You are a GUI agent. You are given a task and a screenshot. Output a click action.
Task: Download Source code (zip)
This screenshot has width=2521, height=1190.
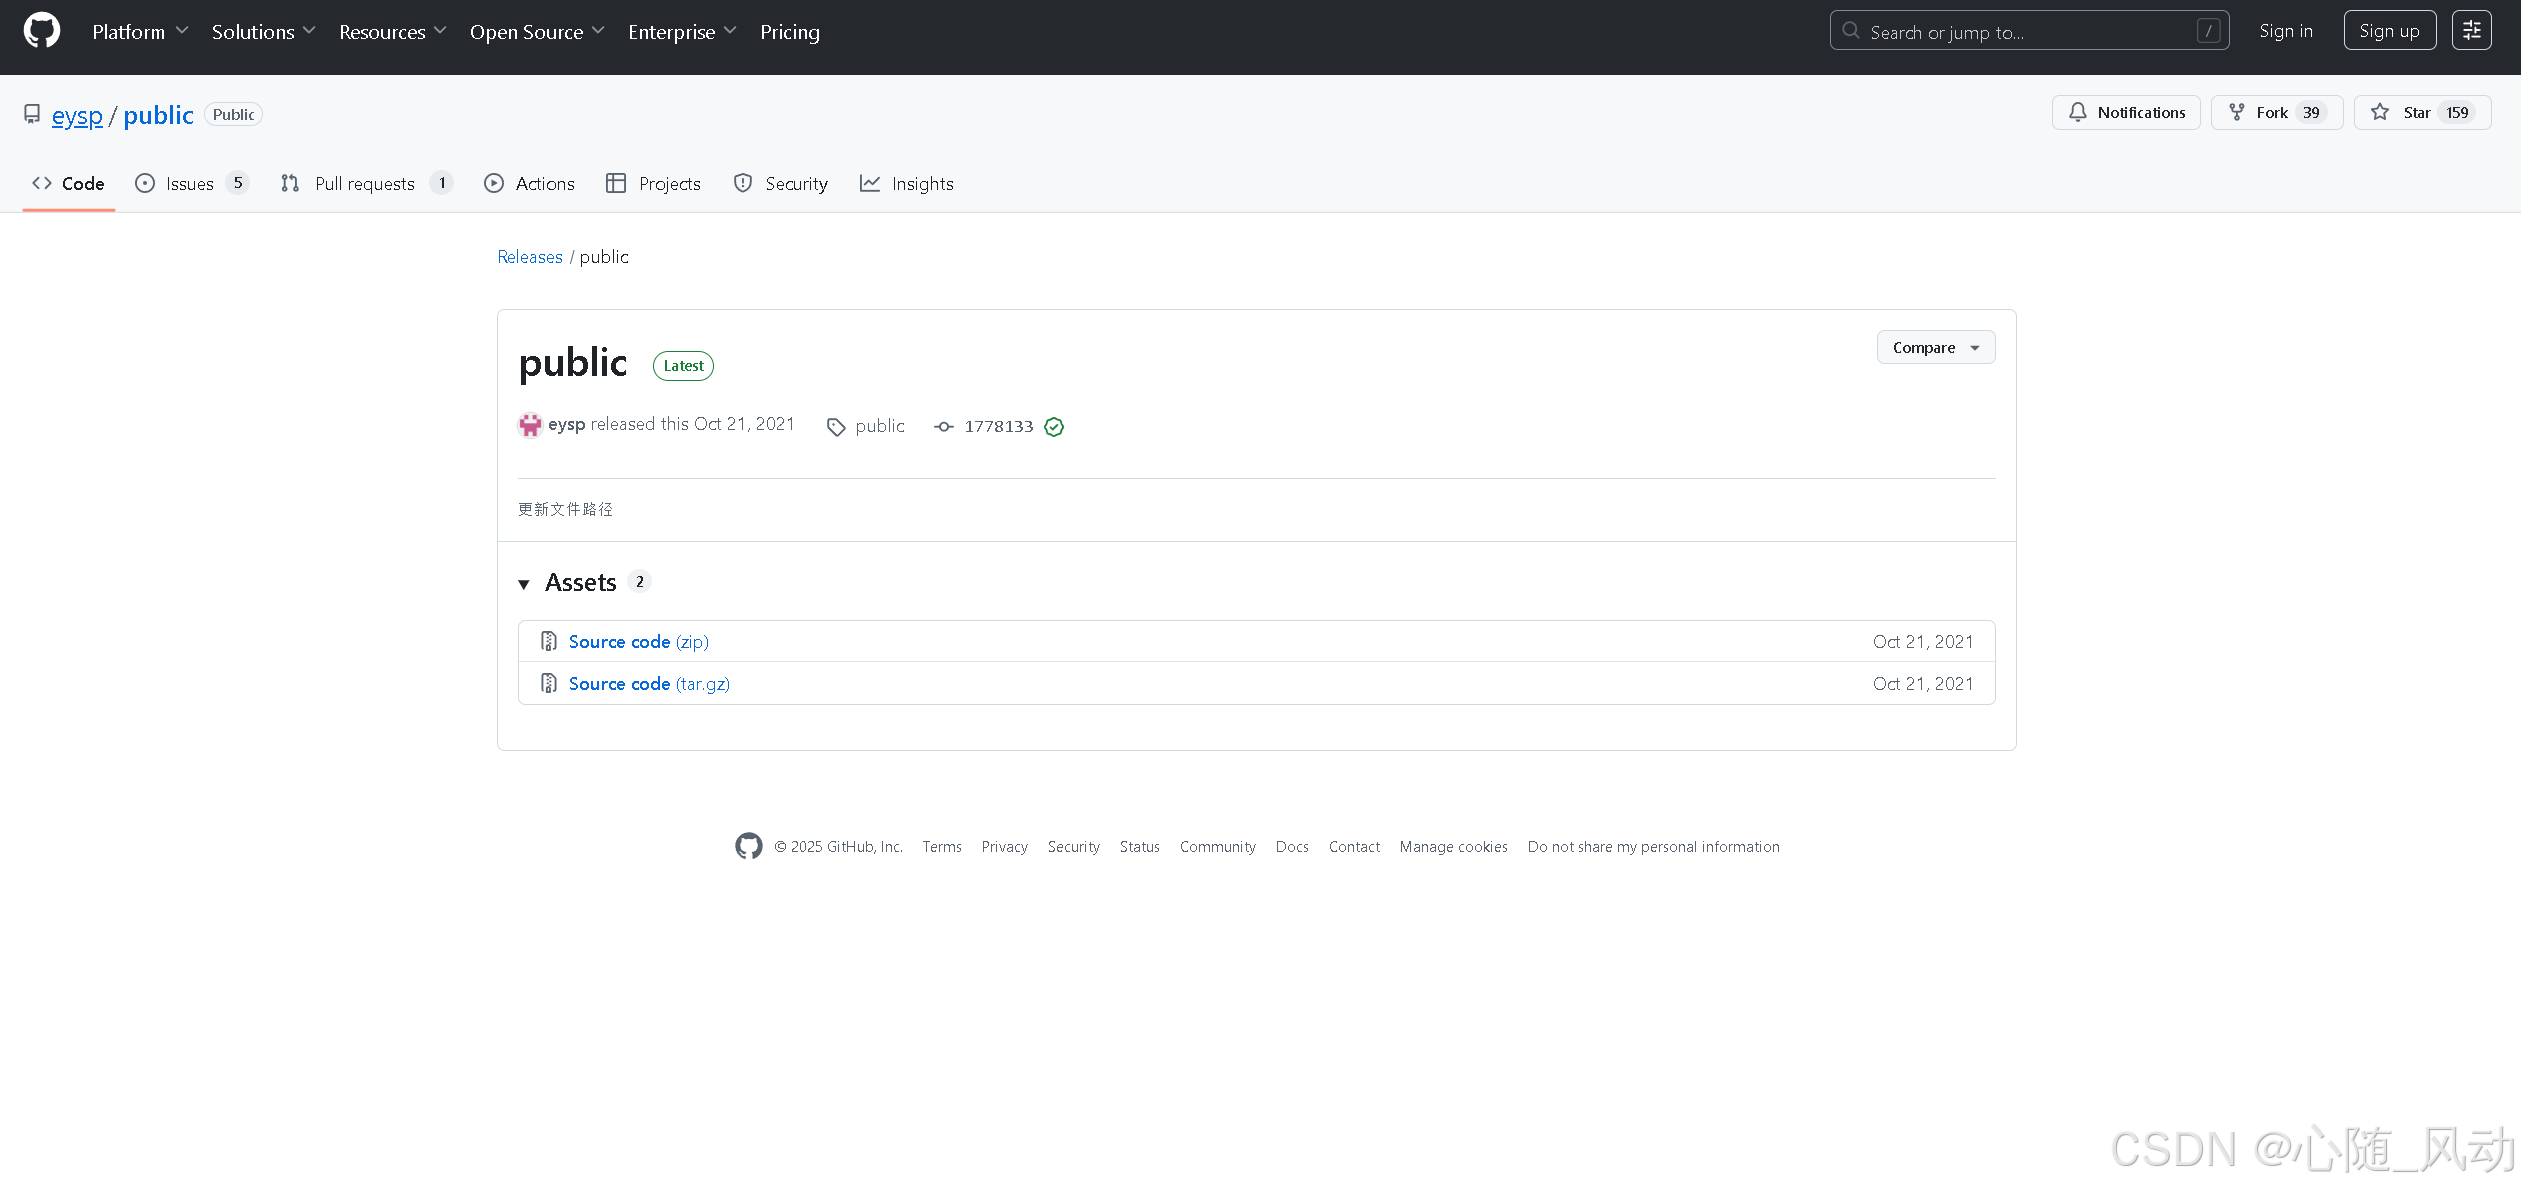coord(638,642)
